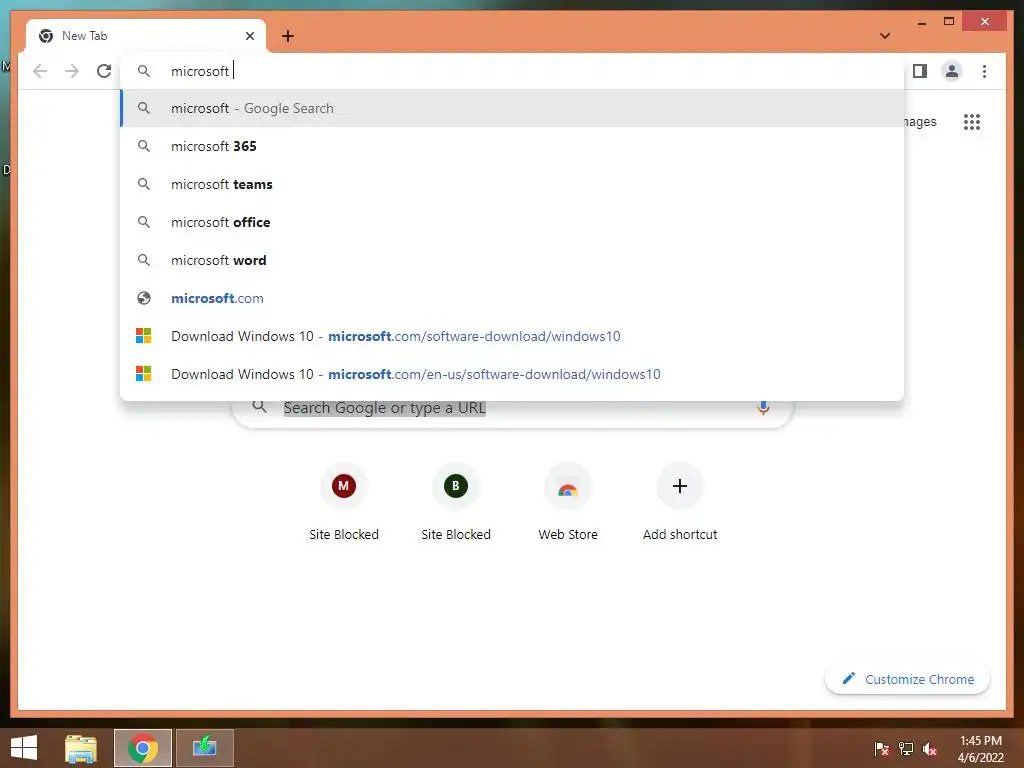Minimize the Chrome window
Screen dimensions: 1024x768
(921, 23)
